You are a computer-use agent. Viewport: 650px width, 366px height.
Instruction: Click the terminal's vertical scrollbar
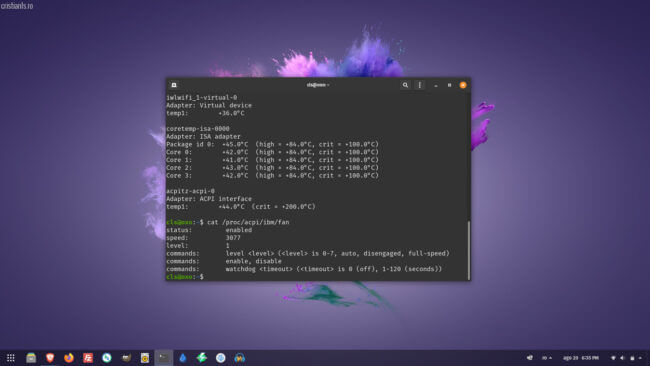(469, 250)
